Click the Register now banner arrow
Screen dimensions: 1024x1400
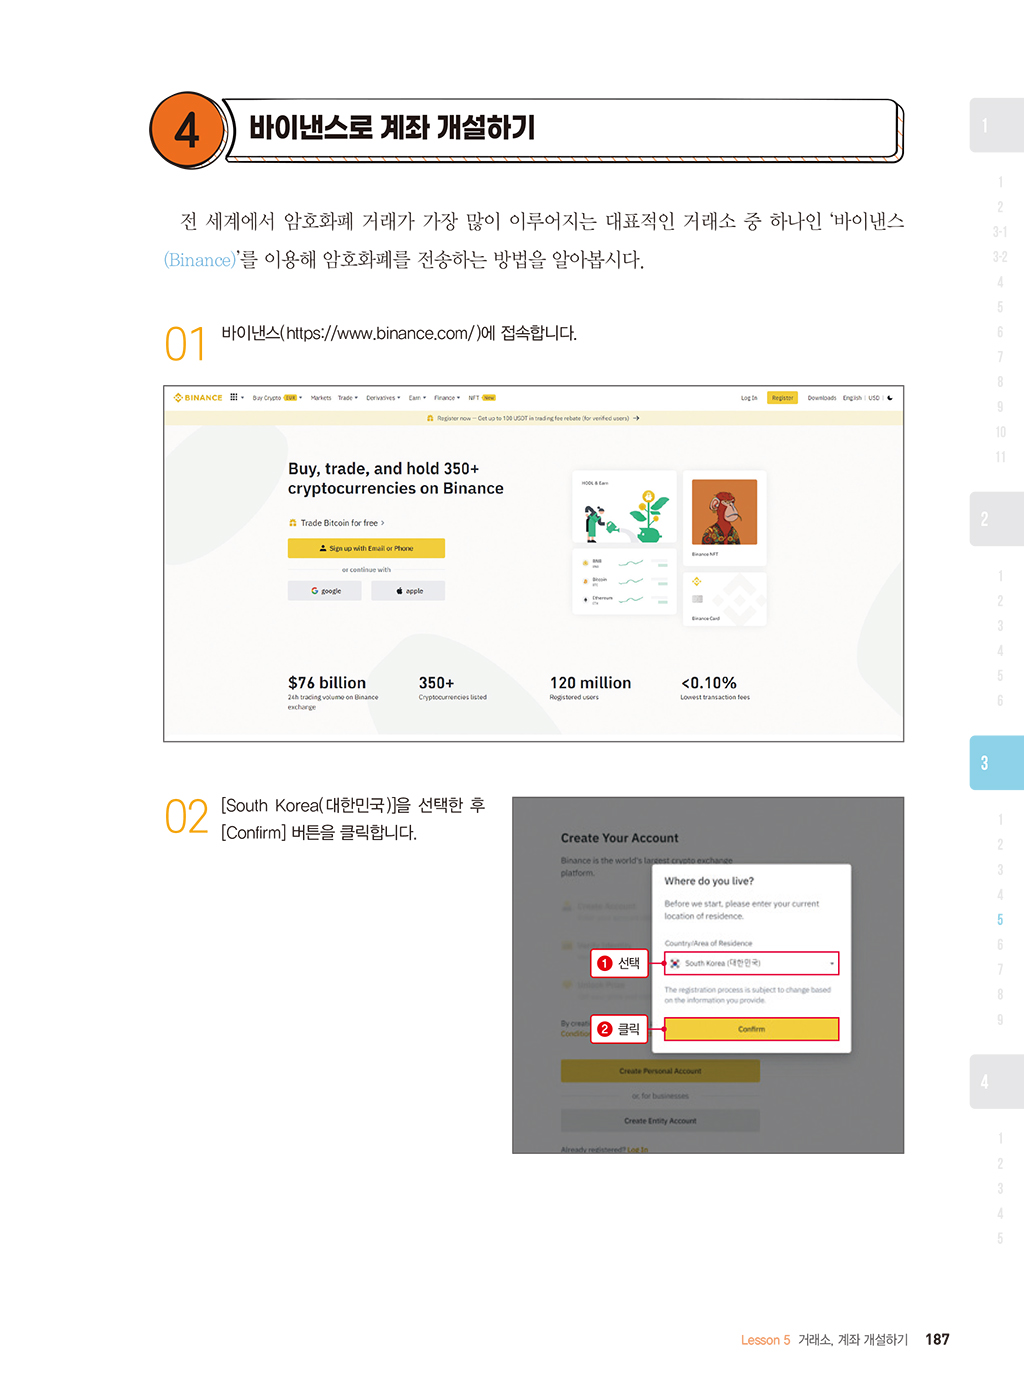point(636,418)
